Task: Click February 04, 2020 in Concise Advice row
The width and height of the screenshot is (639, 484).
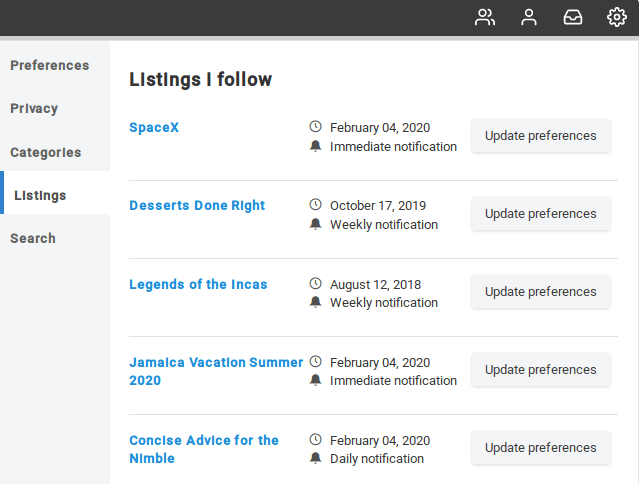Action: pyautogui.click(x=380, y=440)
